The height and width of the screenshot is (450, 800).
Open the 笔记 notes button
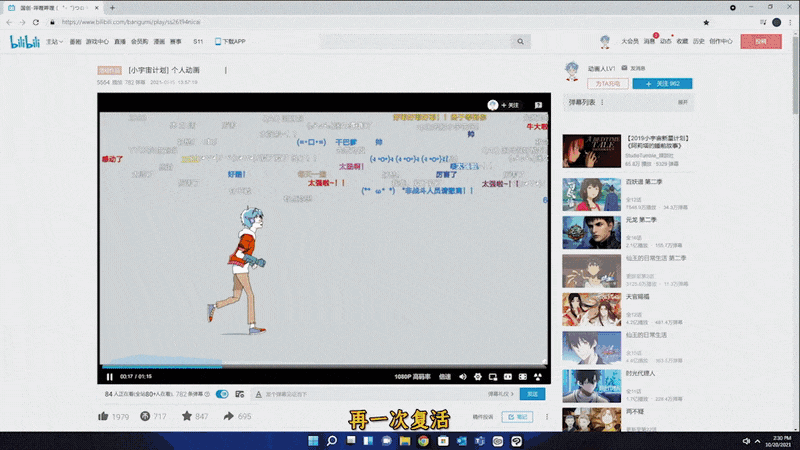pyautogui.click(x=517, y=417)
